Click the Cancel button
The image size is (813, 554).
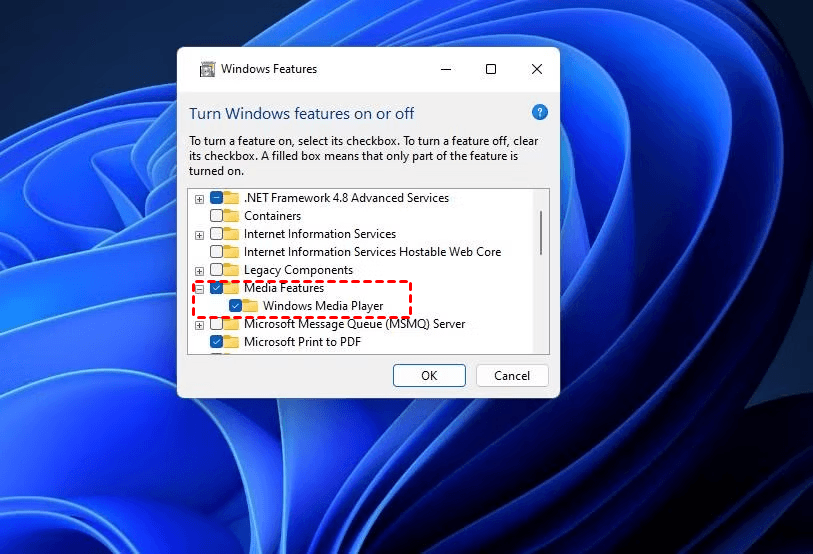511,376
